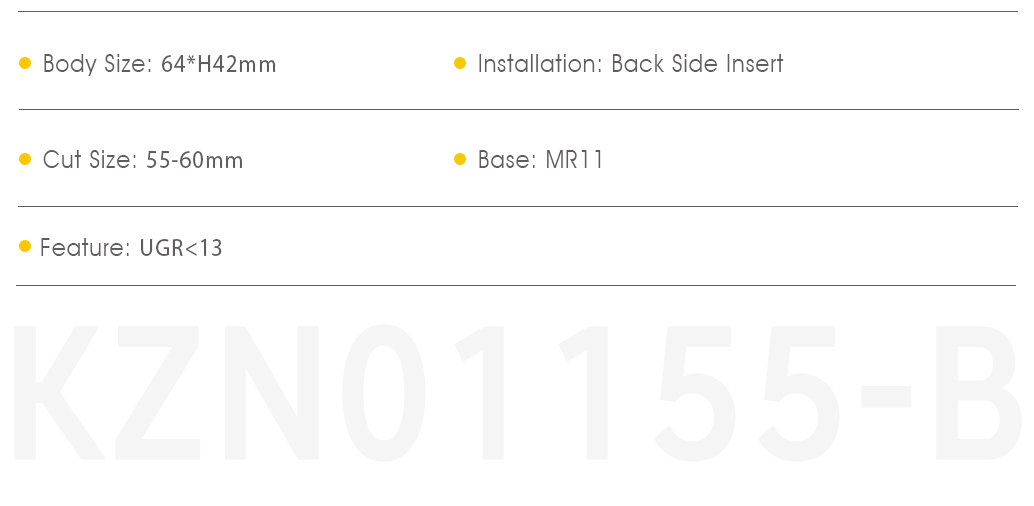Click the yellow bullet before Base
The height and width of the screenshot is (506, 1034).
460,159
